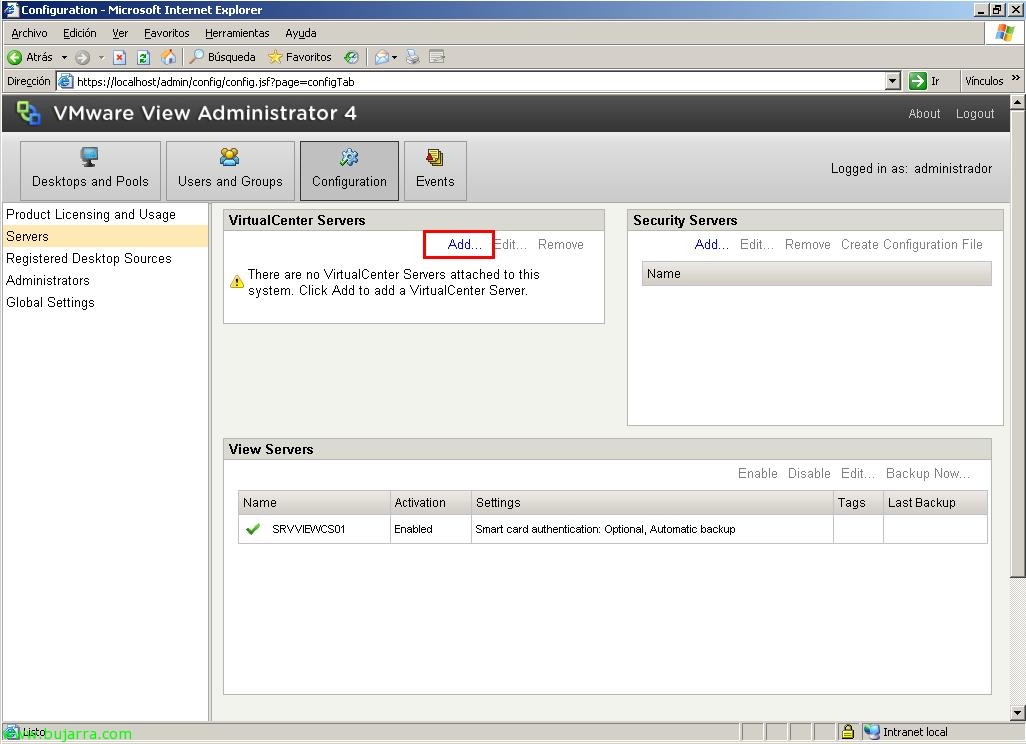This screenshot has height=744, width=1026.
Task: Click the Refresh page icon
Action: [x=143, y=58]
